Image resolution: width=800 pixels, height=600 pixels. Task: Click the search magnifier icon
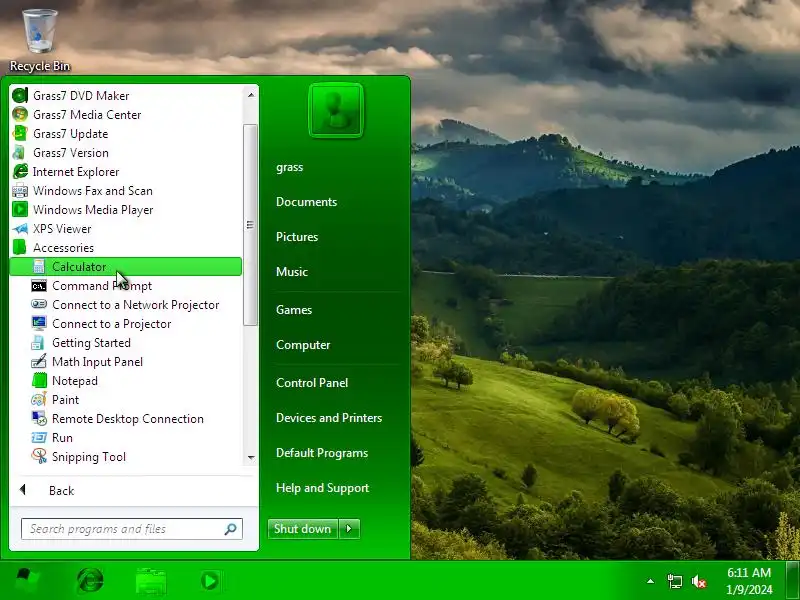click(231, 529)
